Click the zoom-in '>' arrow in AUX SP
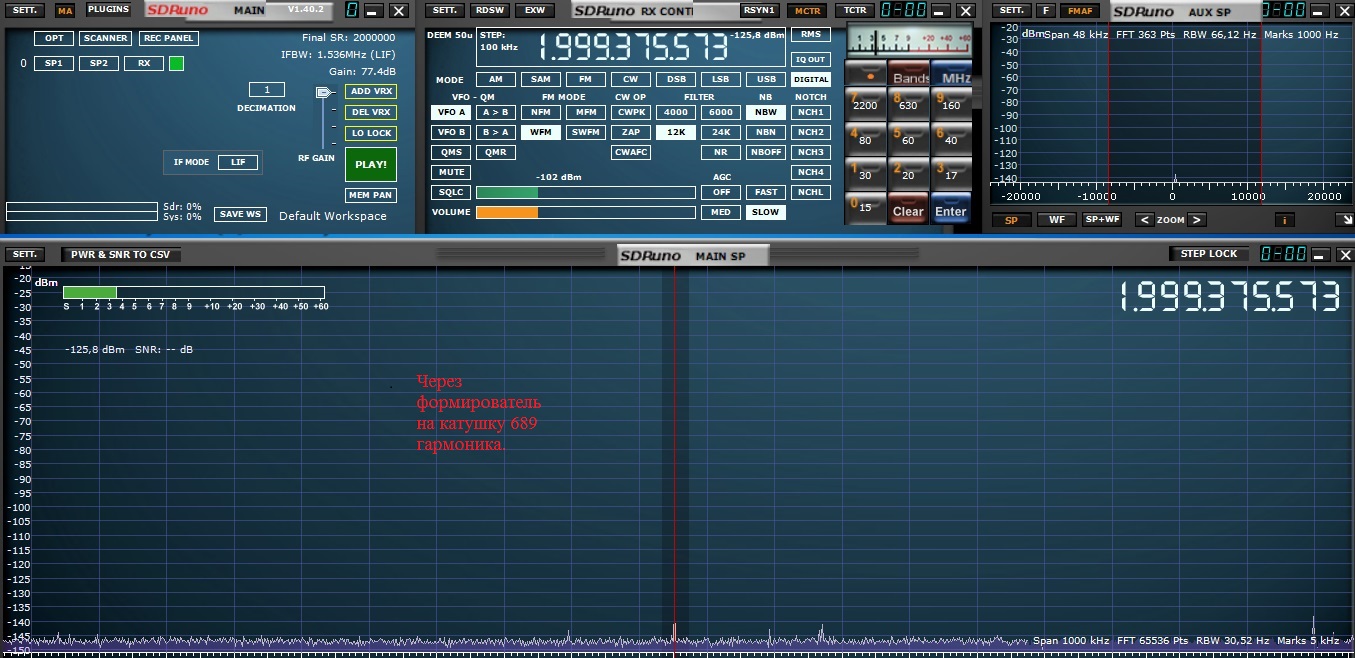 click(1197, 220)
